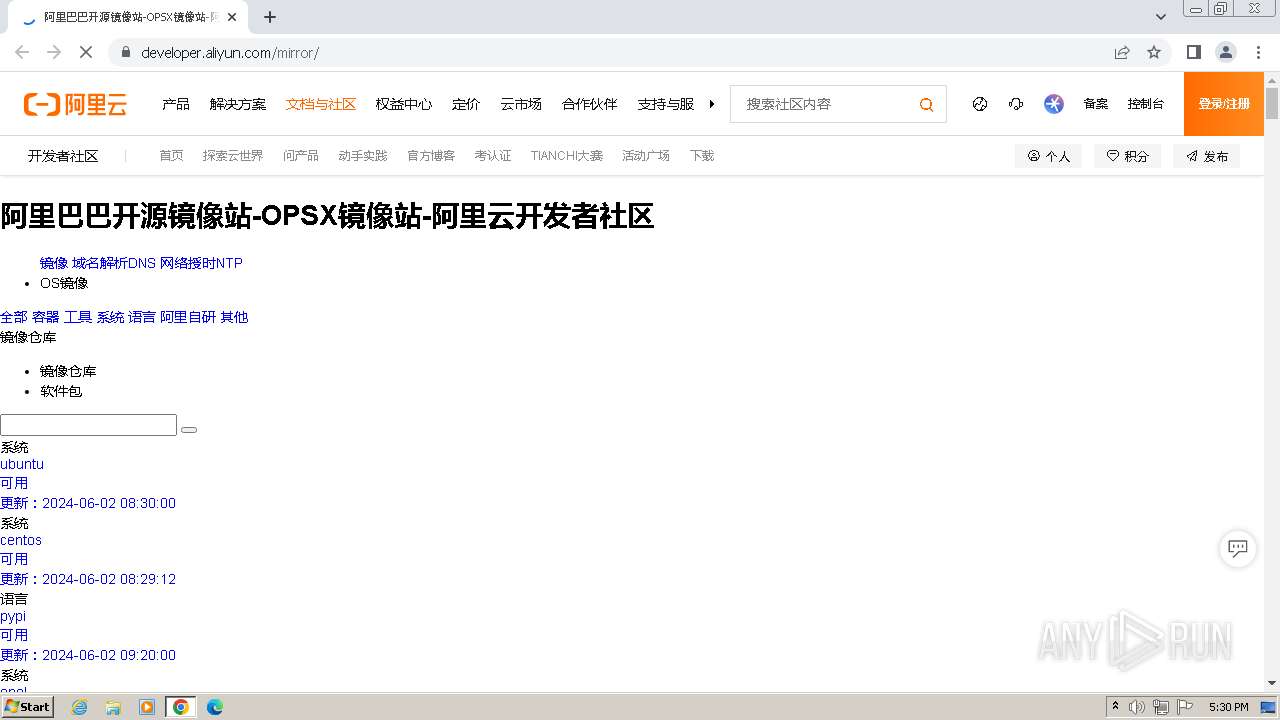Filter mirrors by 容器
The image size is (1280, 720).
(x=46, y=317)
